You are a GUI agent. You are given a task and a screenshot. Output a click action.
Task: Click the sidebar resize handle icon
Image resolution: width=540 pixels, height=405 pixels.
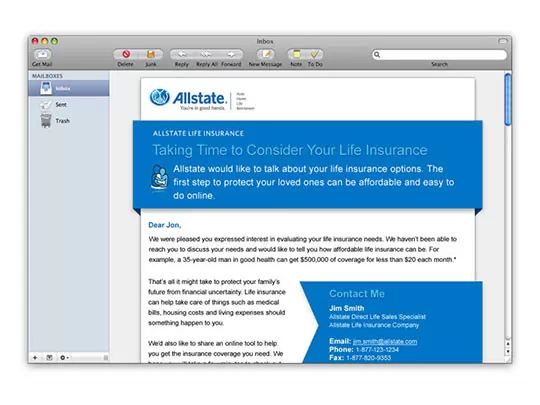pos(106,357)
